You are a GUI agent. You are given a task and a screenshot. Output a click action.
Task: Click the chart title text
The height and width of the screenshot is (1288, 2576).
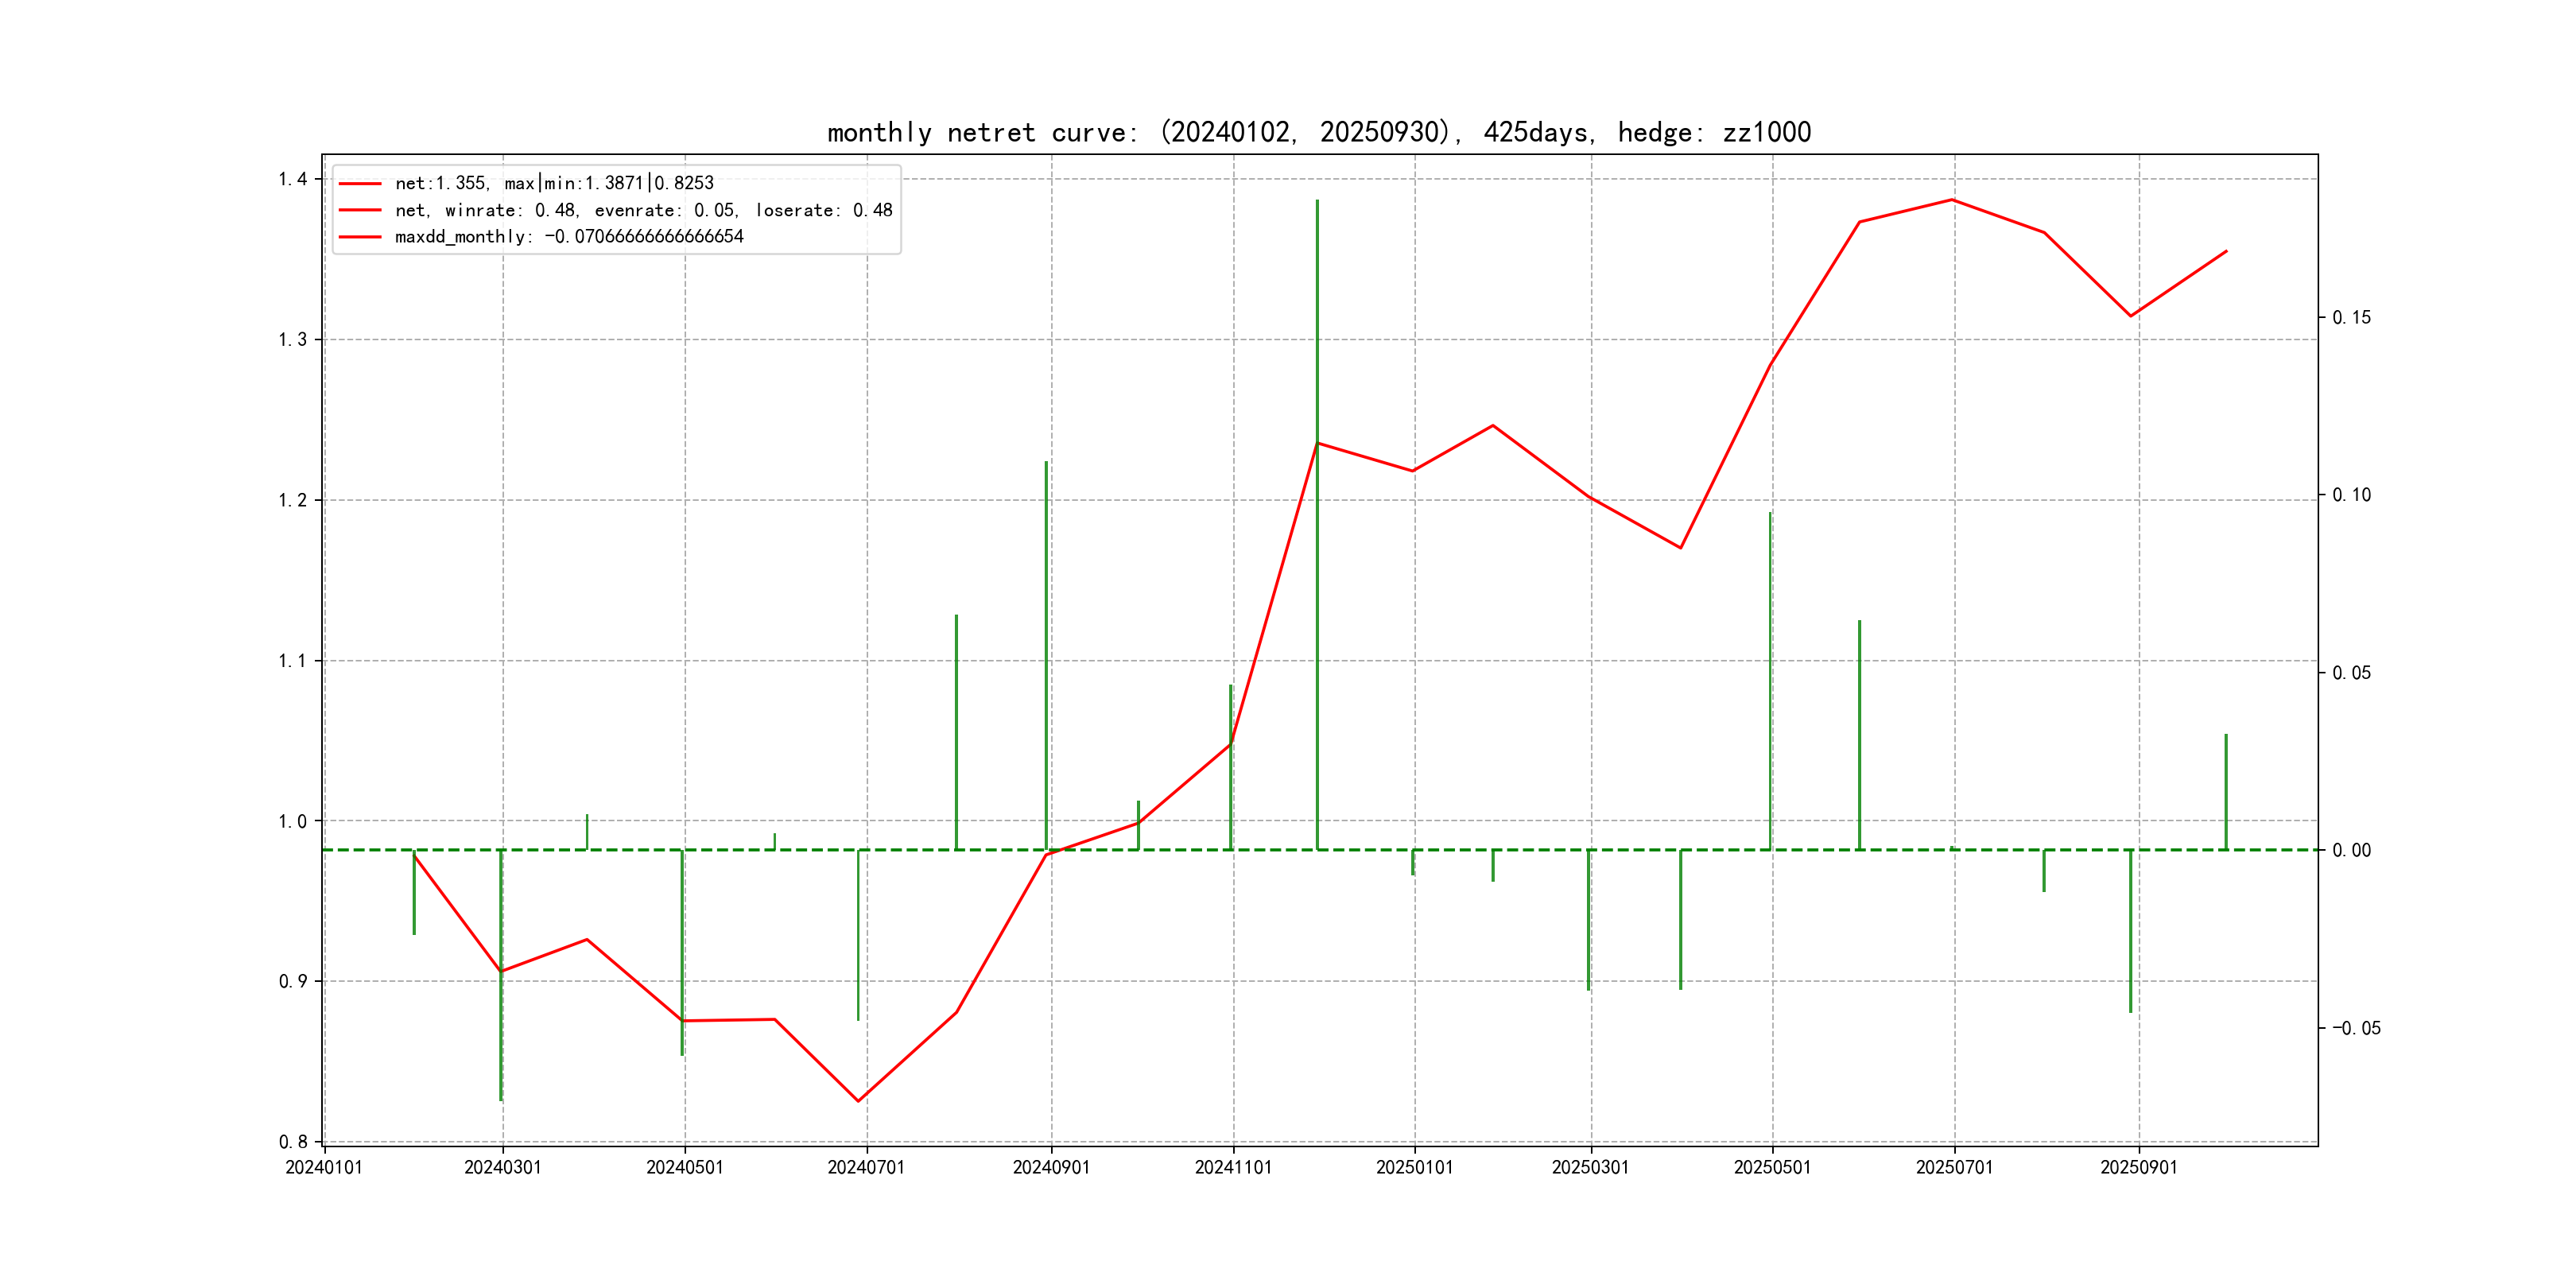click(x=1318, y=132)
